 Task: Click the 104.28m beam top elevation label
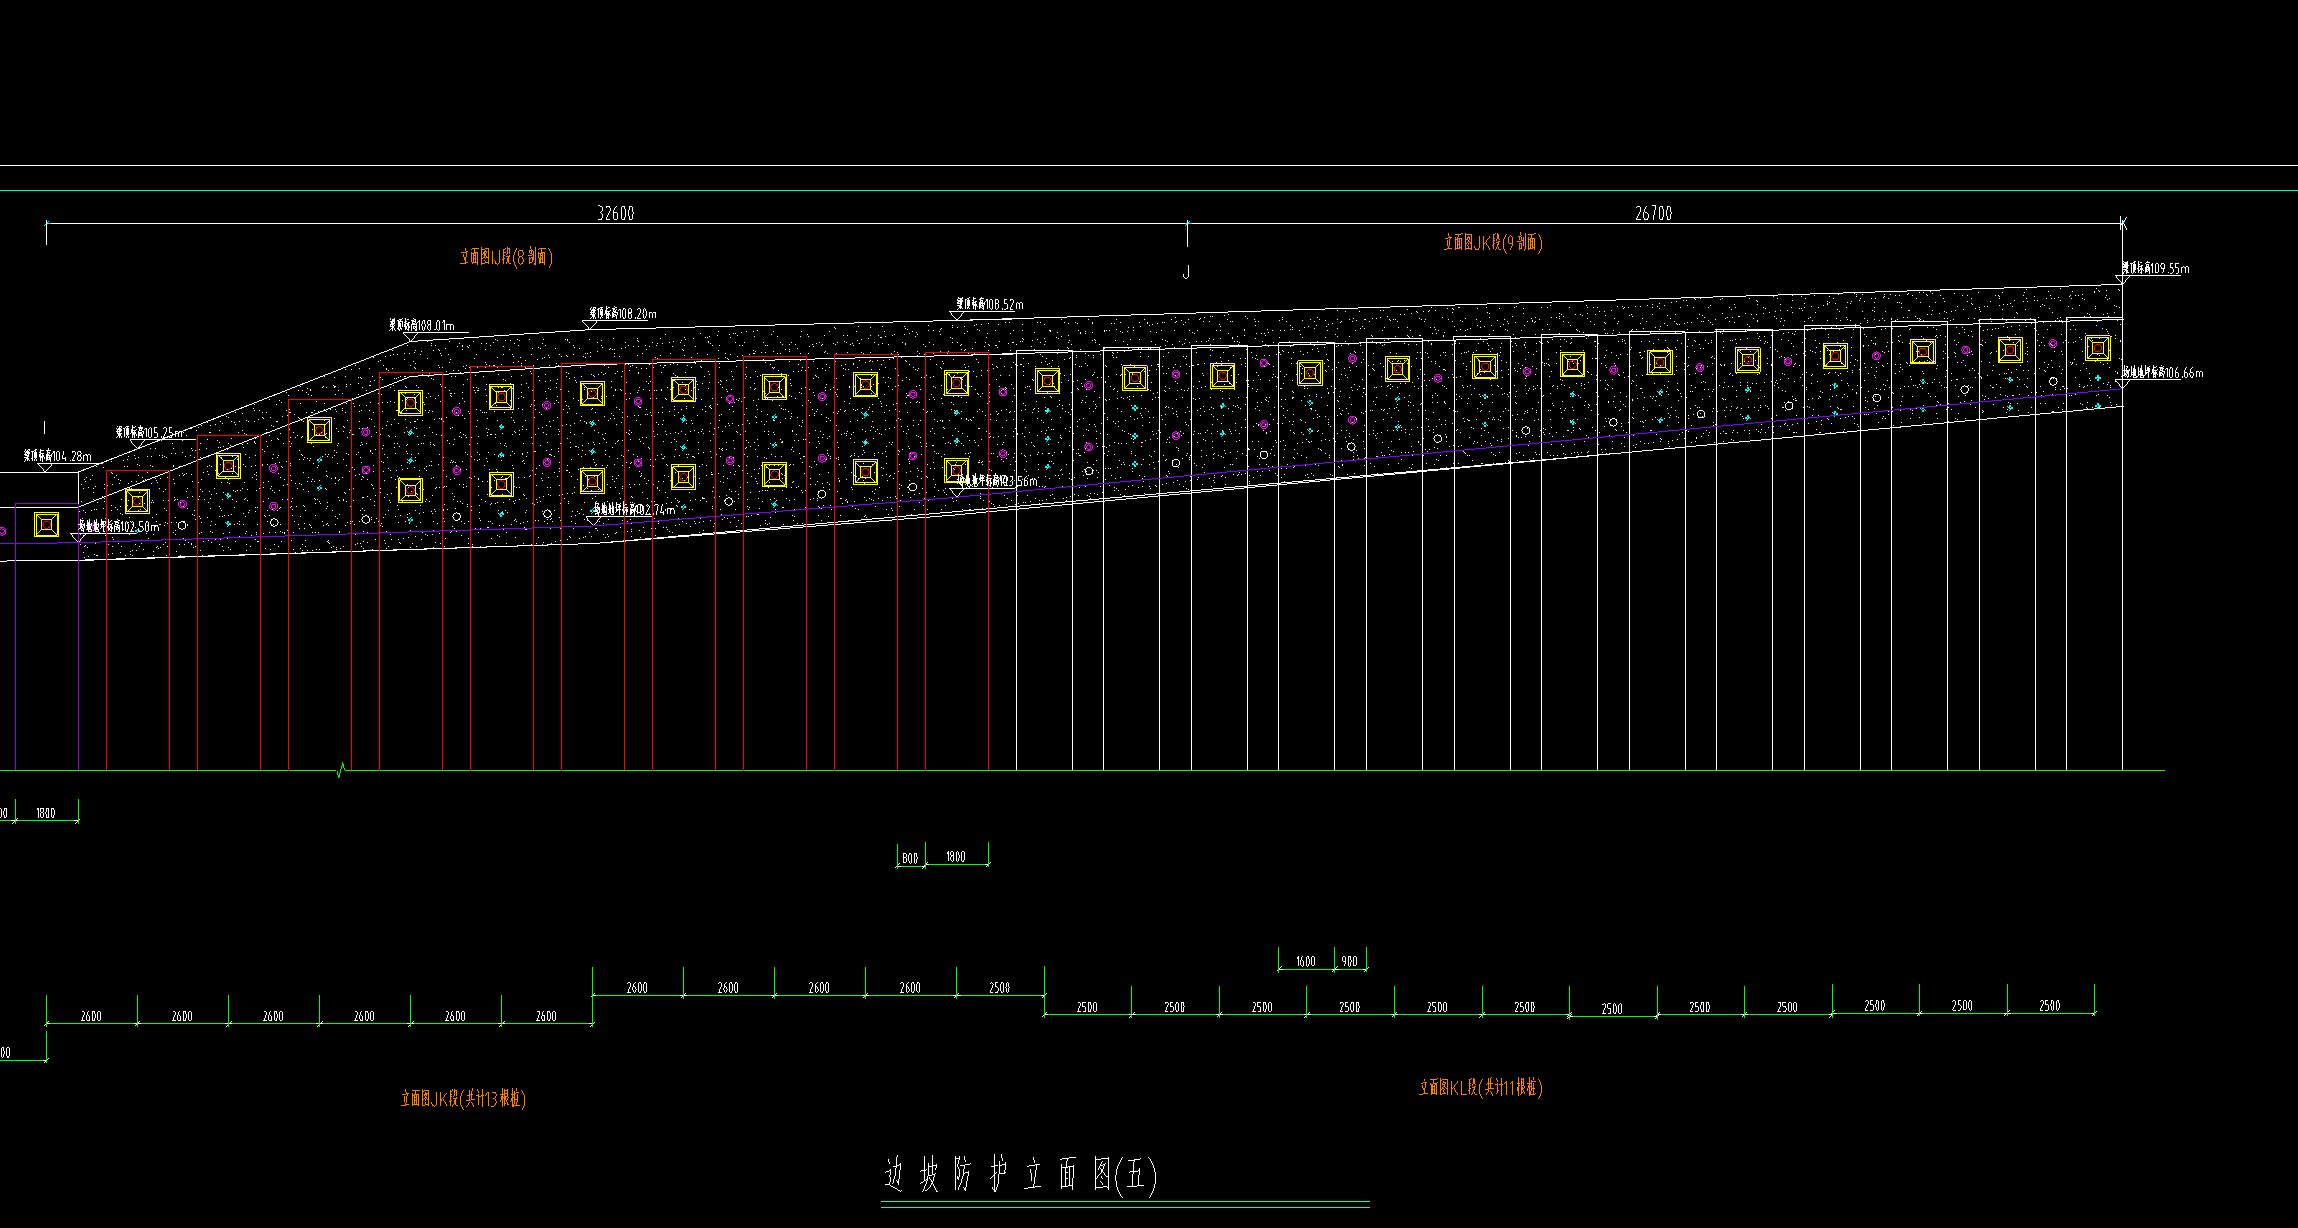(x=58, y=456)
